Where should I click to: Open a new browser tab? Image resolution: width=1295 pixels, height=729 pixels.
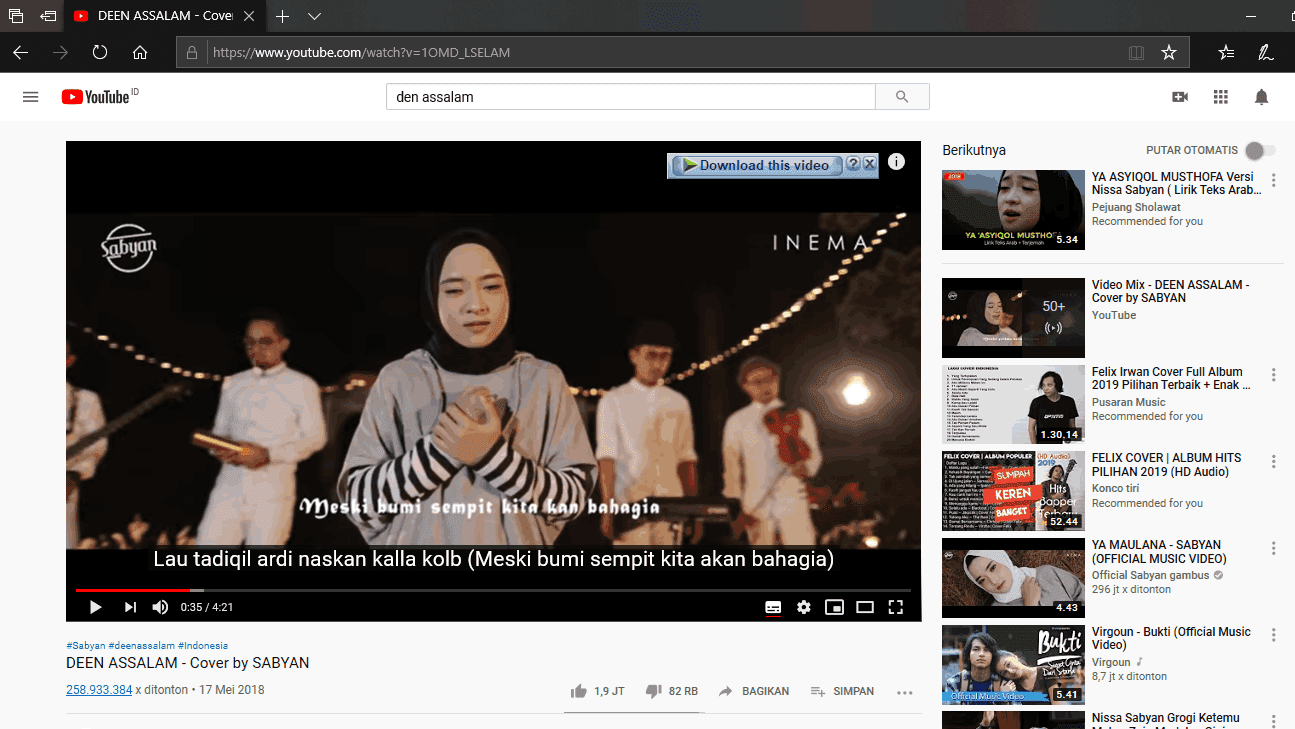(x=283, y=16)
